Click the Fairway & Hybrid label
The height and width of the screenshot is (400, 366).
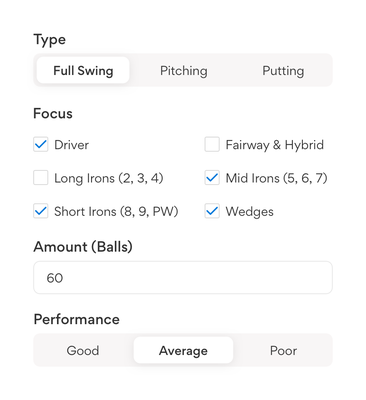click(x=275, y=145)
